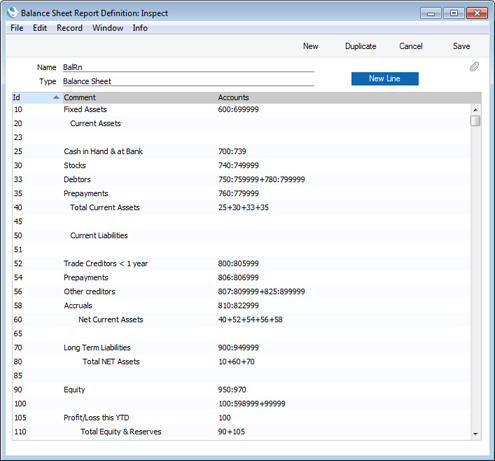This screenshot has width=495, height=461.
Task: Click the Save button
Action: click(461, 46)
